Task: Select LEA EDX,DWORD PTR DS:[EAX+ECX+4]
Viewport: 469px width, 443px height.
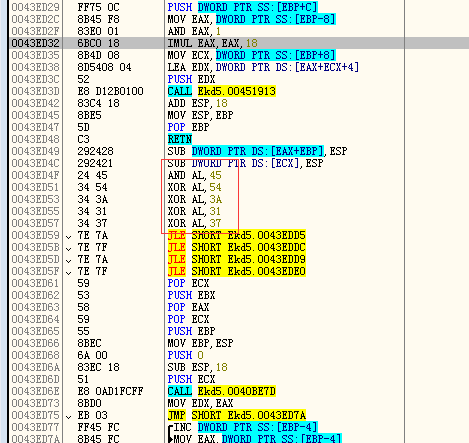Action: point(263,67)
